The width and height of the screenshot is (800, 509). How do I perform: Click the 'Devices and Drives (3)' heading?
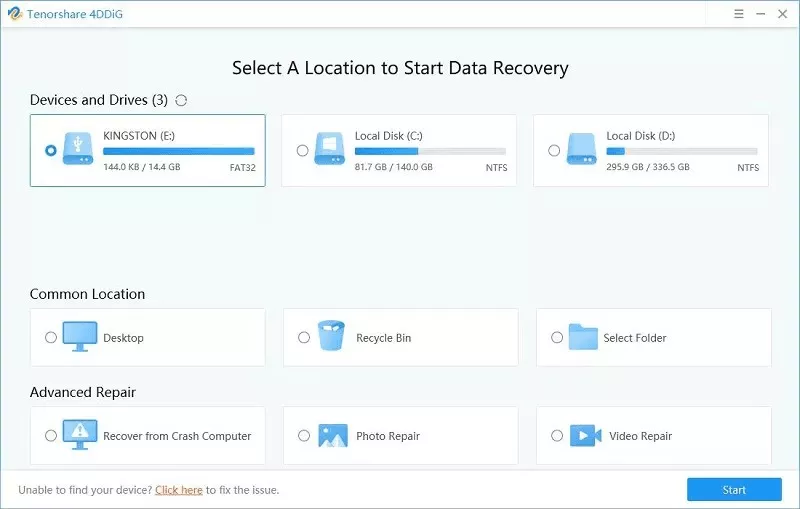(x=99, y=100)
